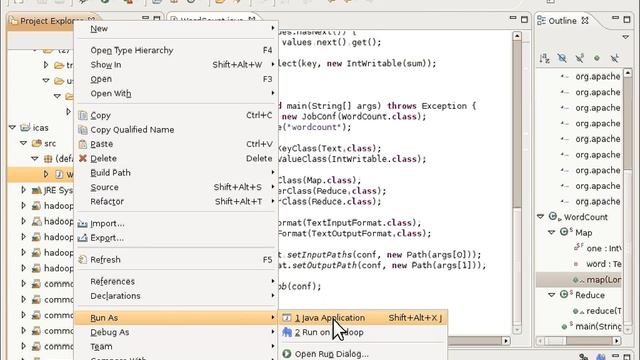Image resolution: width=640 pixels, height=360 pixels.
Task: Collapse the Map node in Outline
Action: click(551, 232)
